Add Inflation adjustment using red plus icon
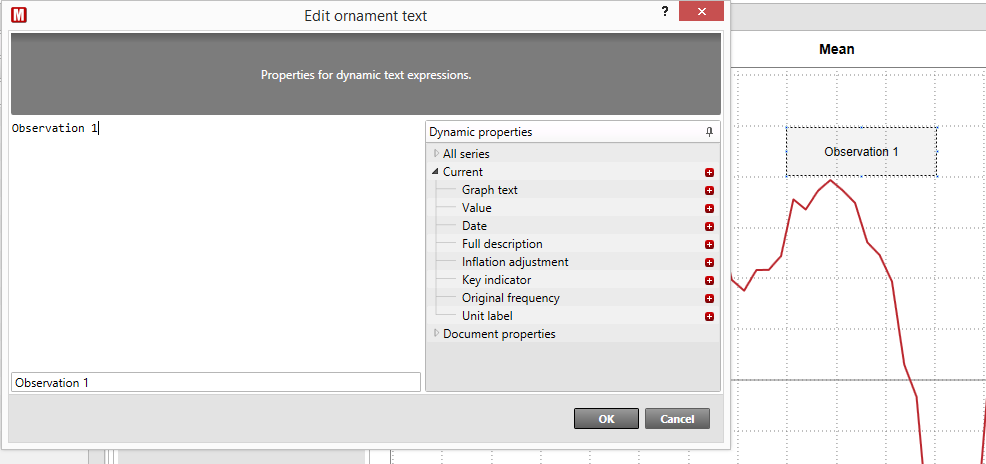986x464 pixels. (709, 263)
